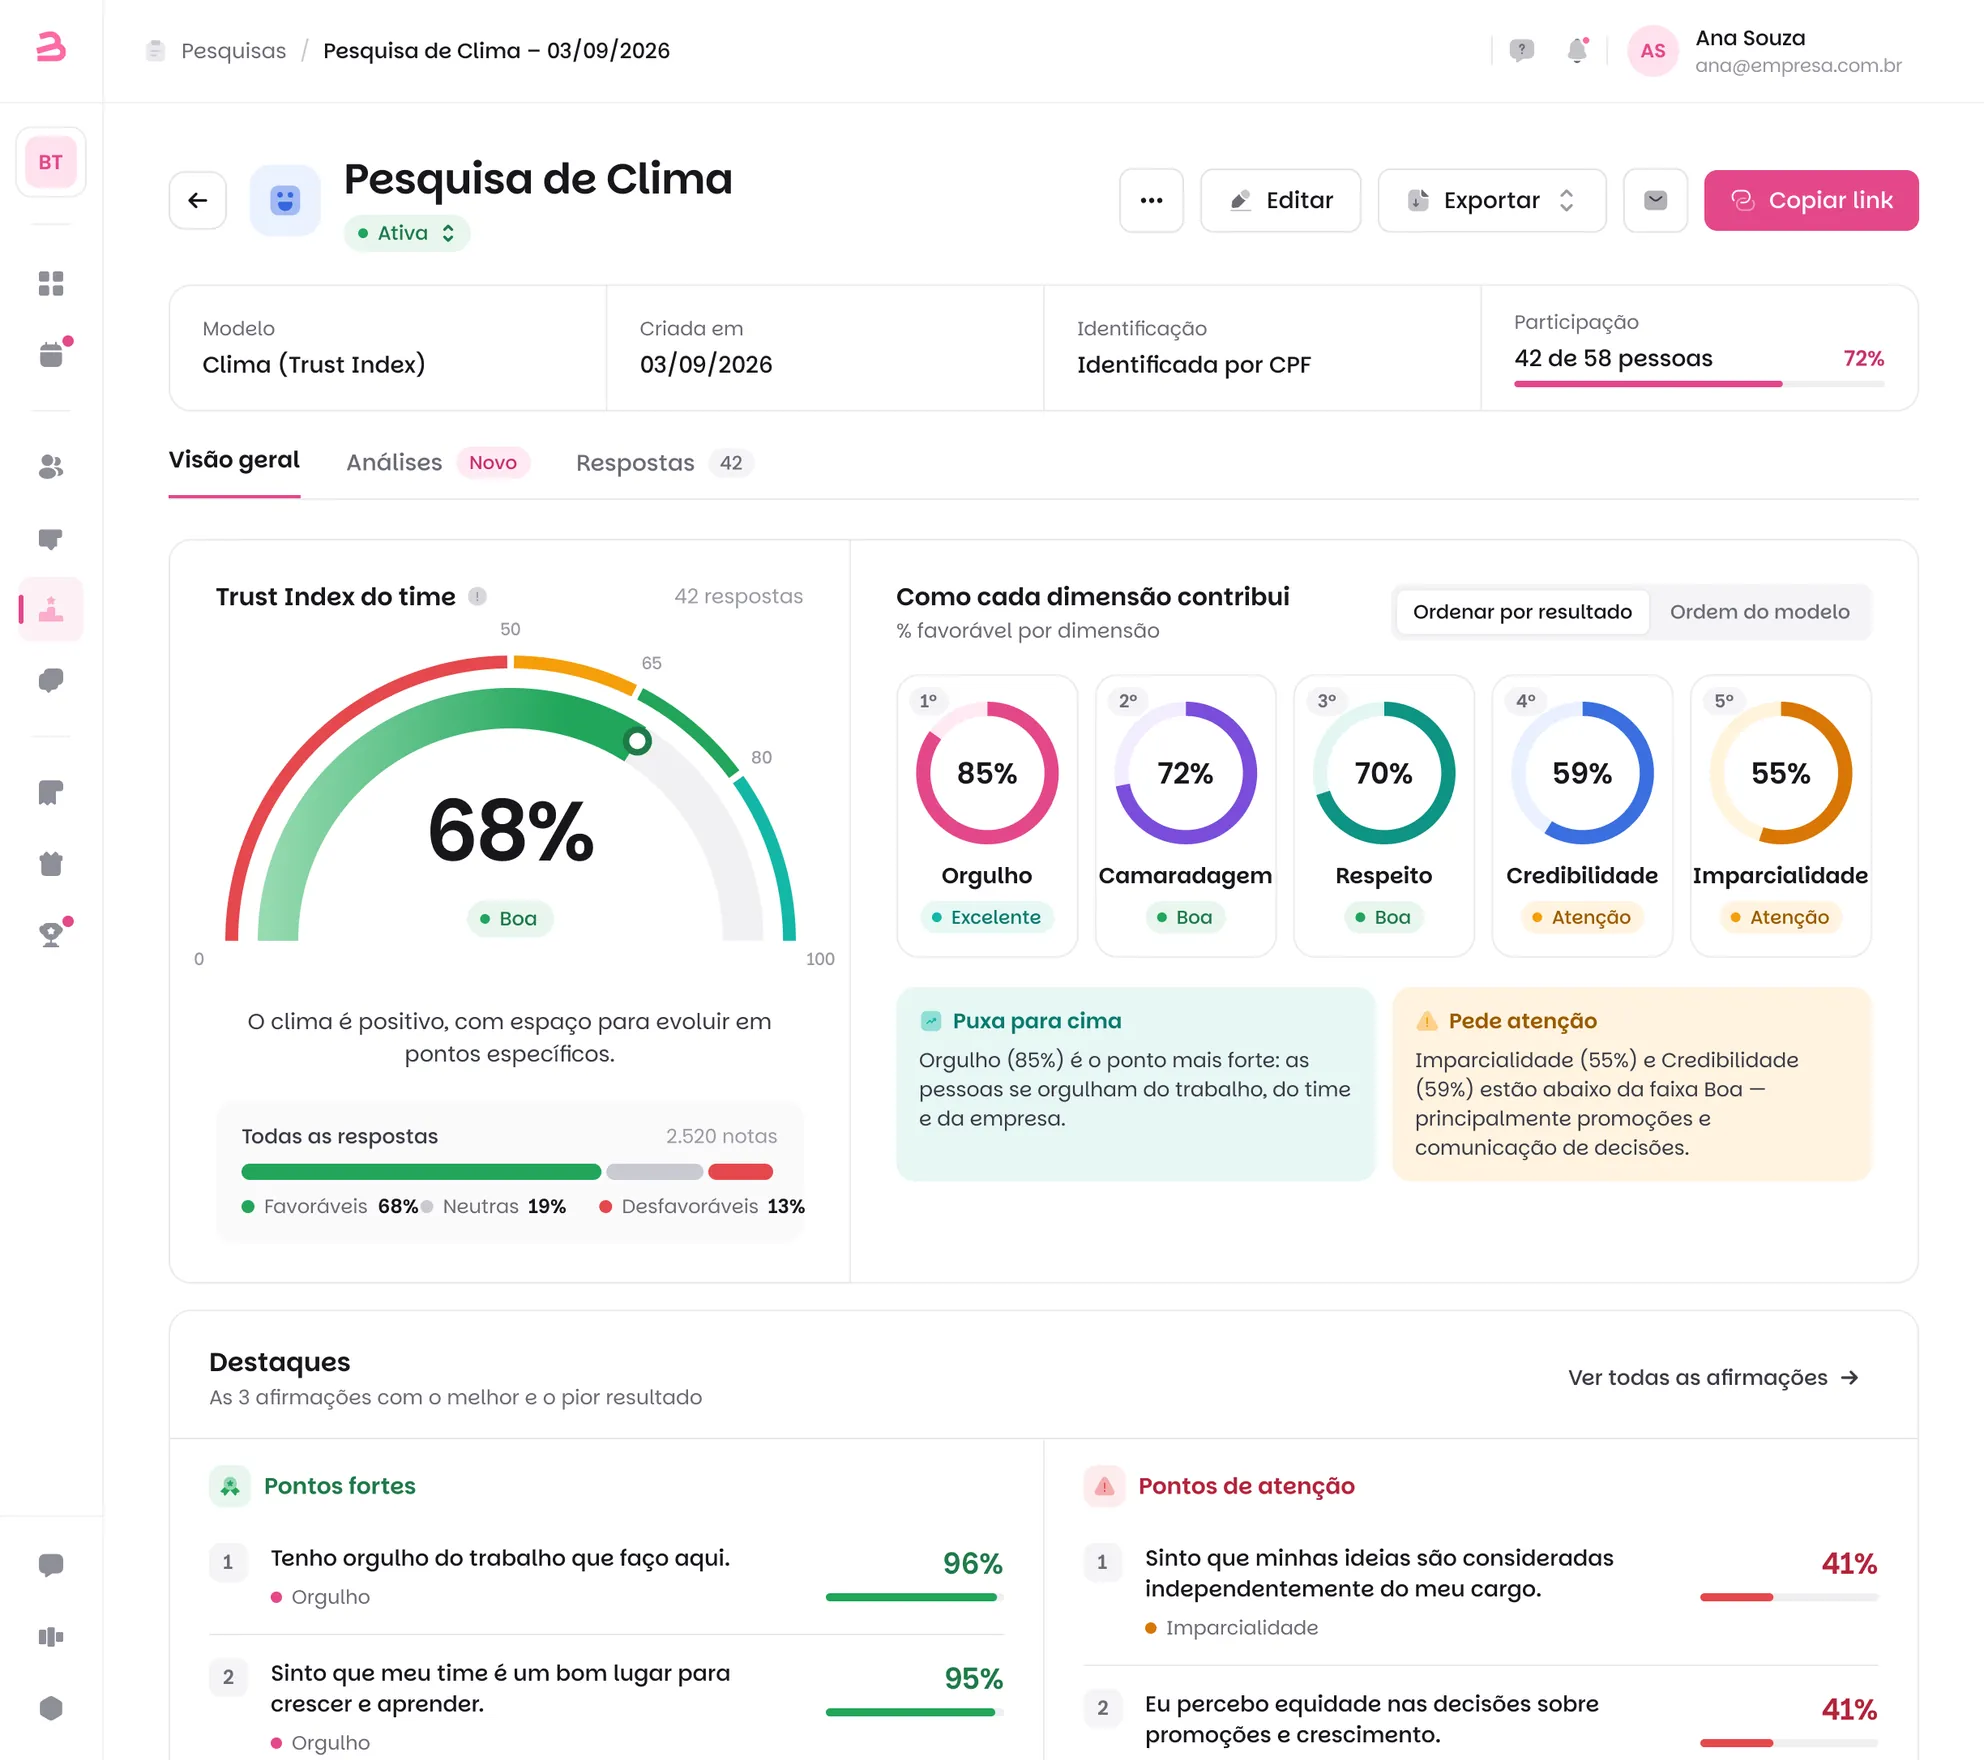The width and height of the screenshot is (1984, 1760).
Task: Click the Participação progress bar
Action: (1699, 384)
